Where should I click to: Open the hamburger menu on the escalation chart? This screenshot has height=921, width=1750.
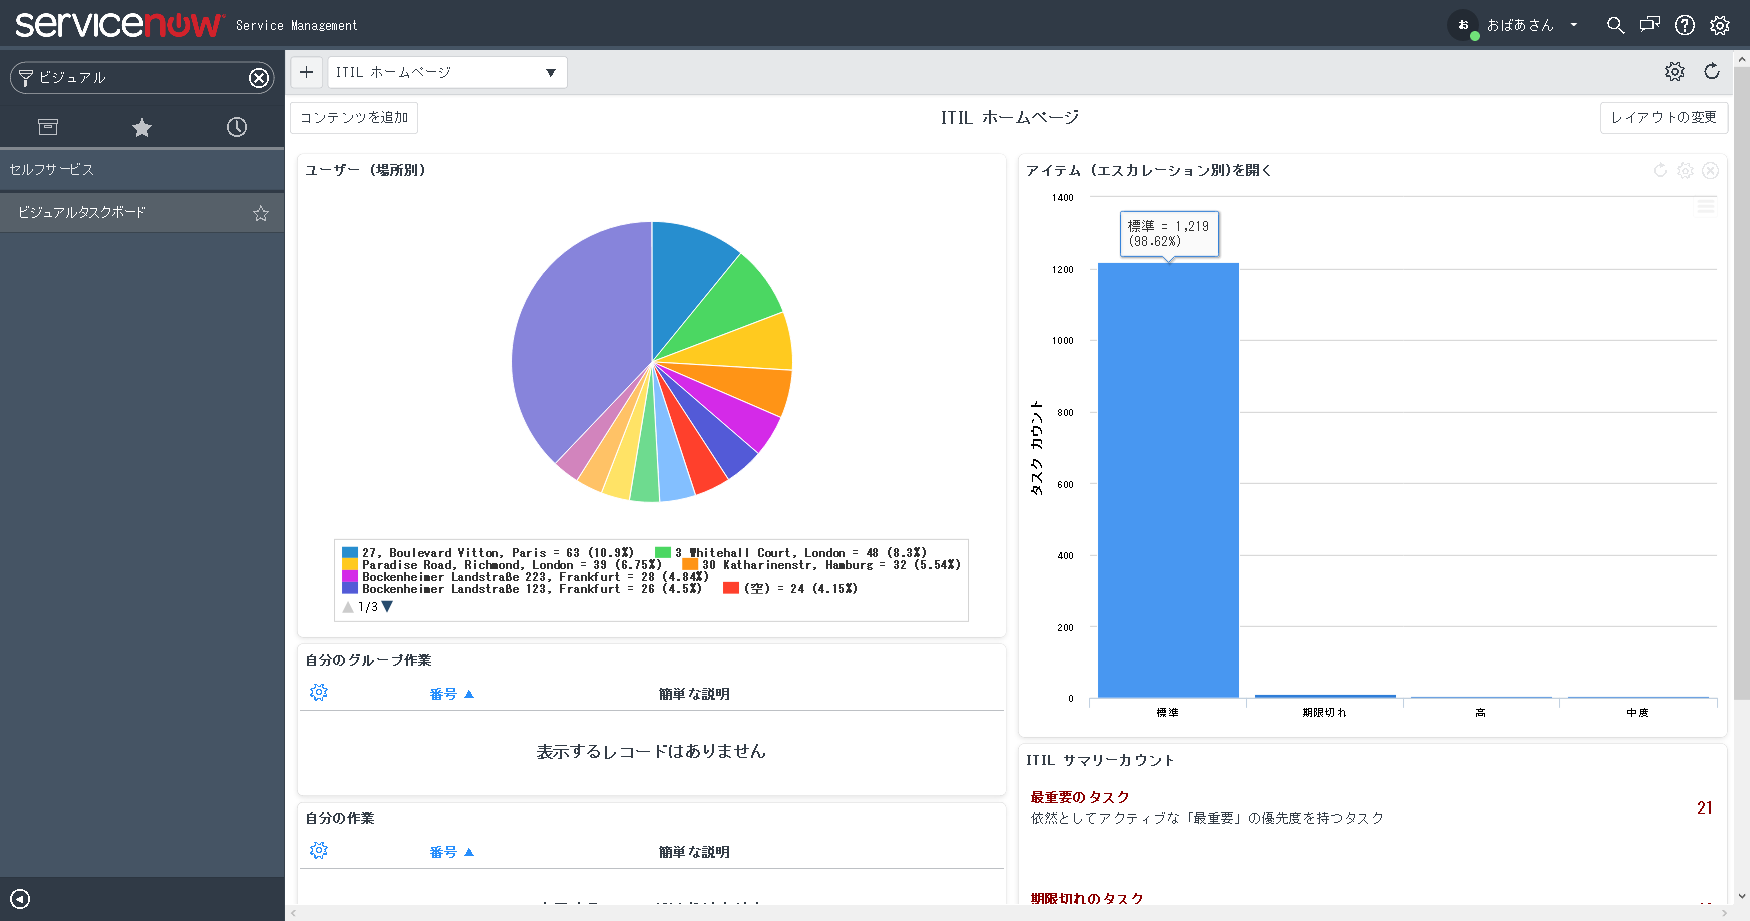(x=1706, y=206)
